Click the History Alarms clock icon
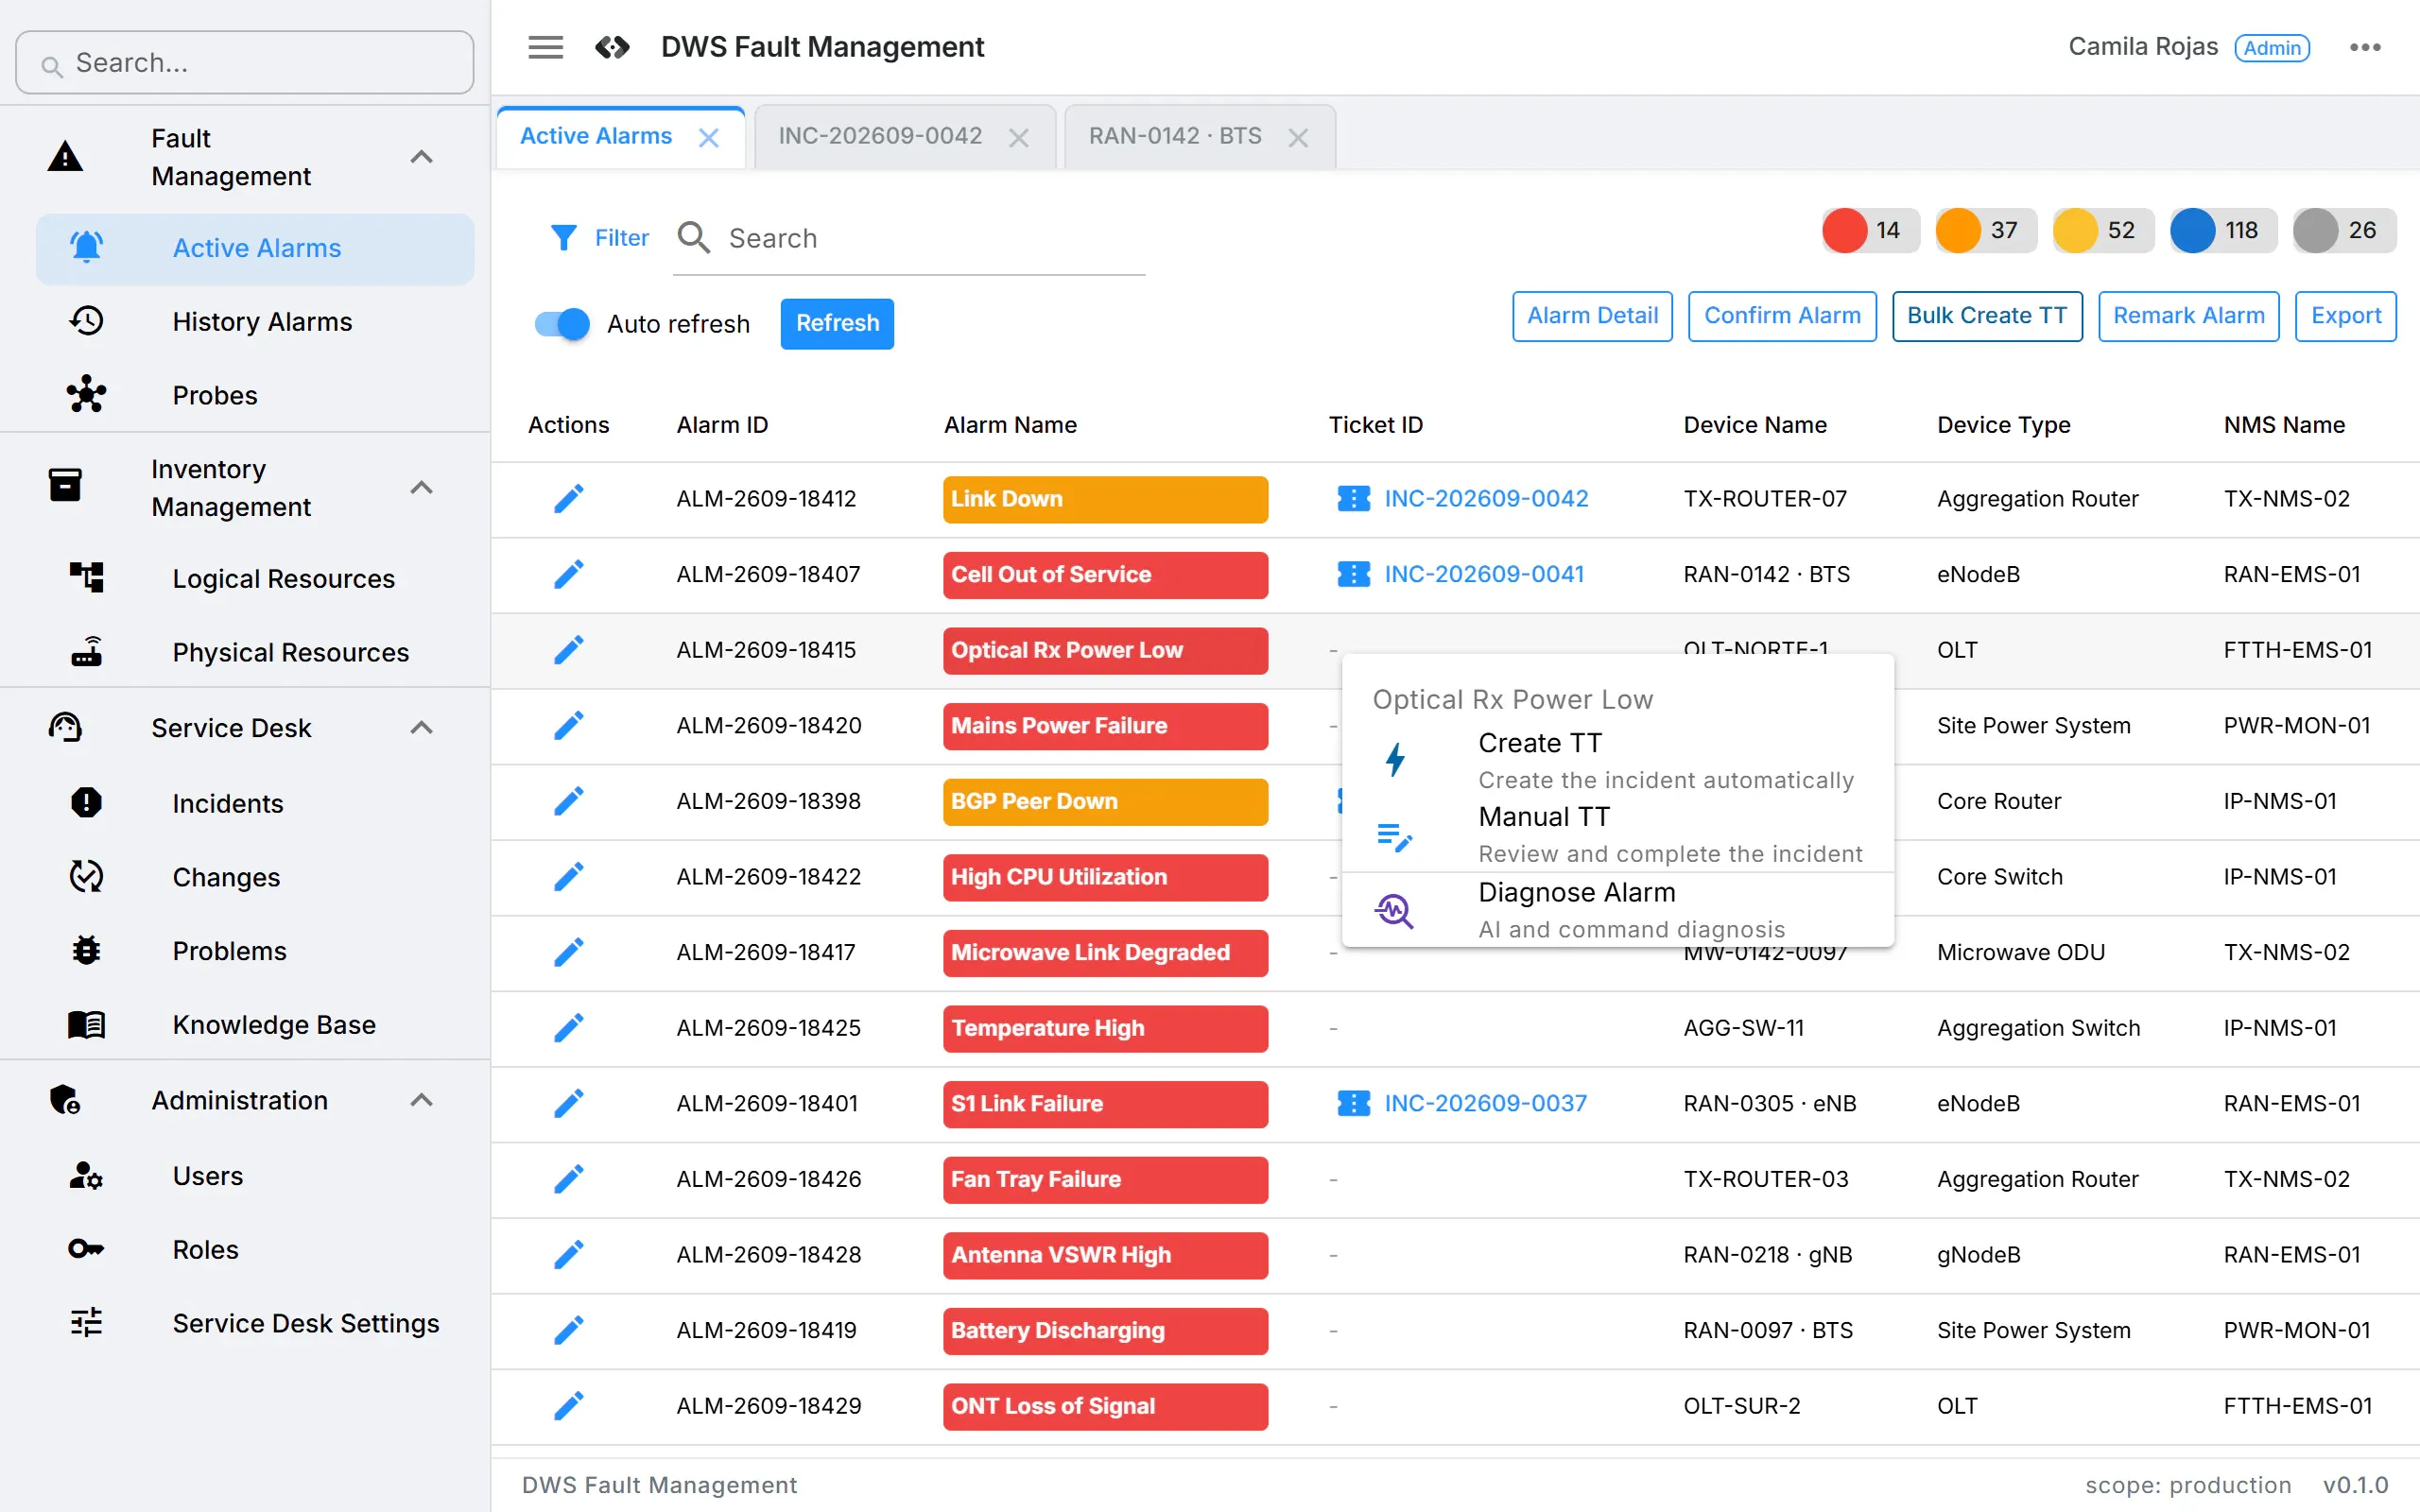The width and height of the screenshot is (2420, 1512). [x=87, y=321]
